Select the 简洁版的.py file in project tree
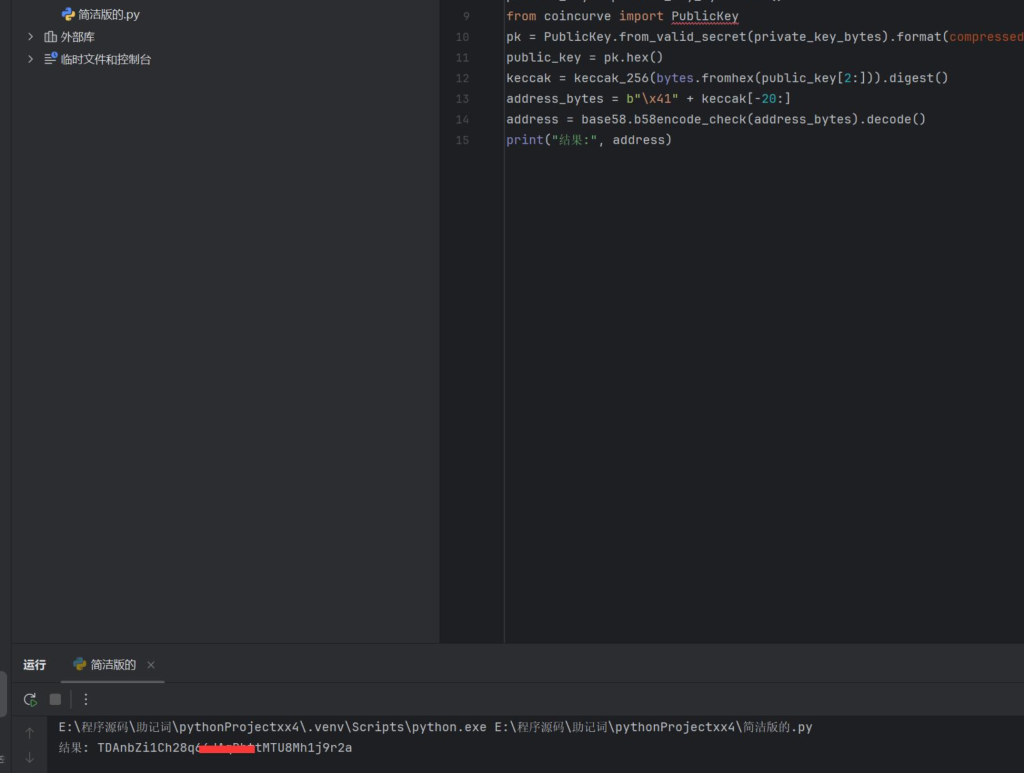 (x=108, y=14)
